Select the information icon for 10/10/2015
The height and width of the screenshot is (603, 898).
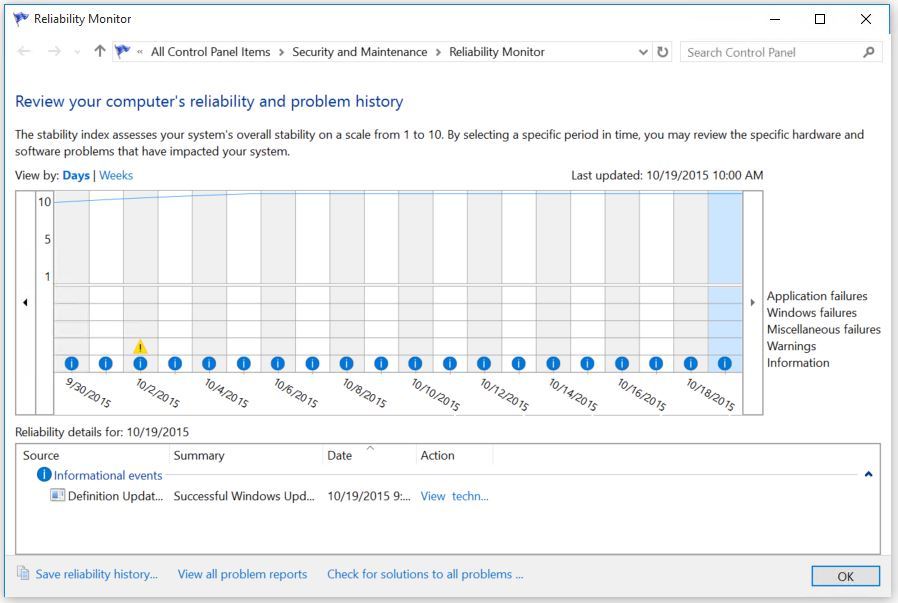pos(415,363)
